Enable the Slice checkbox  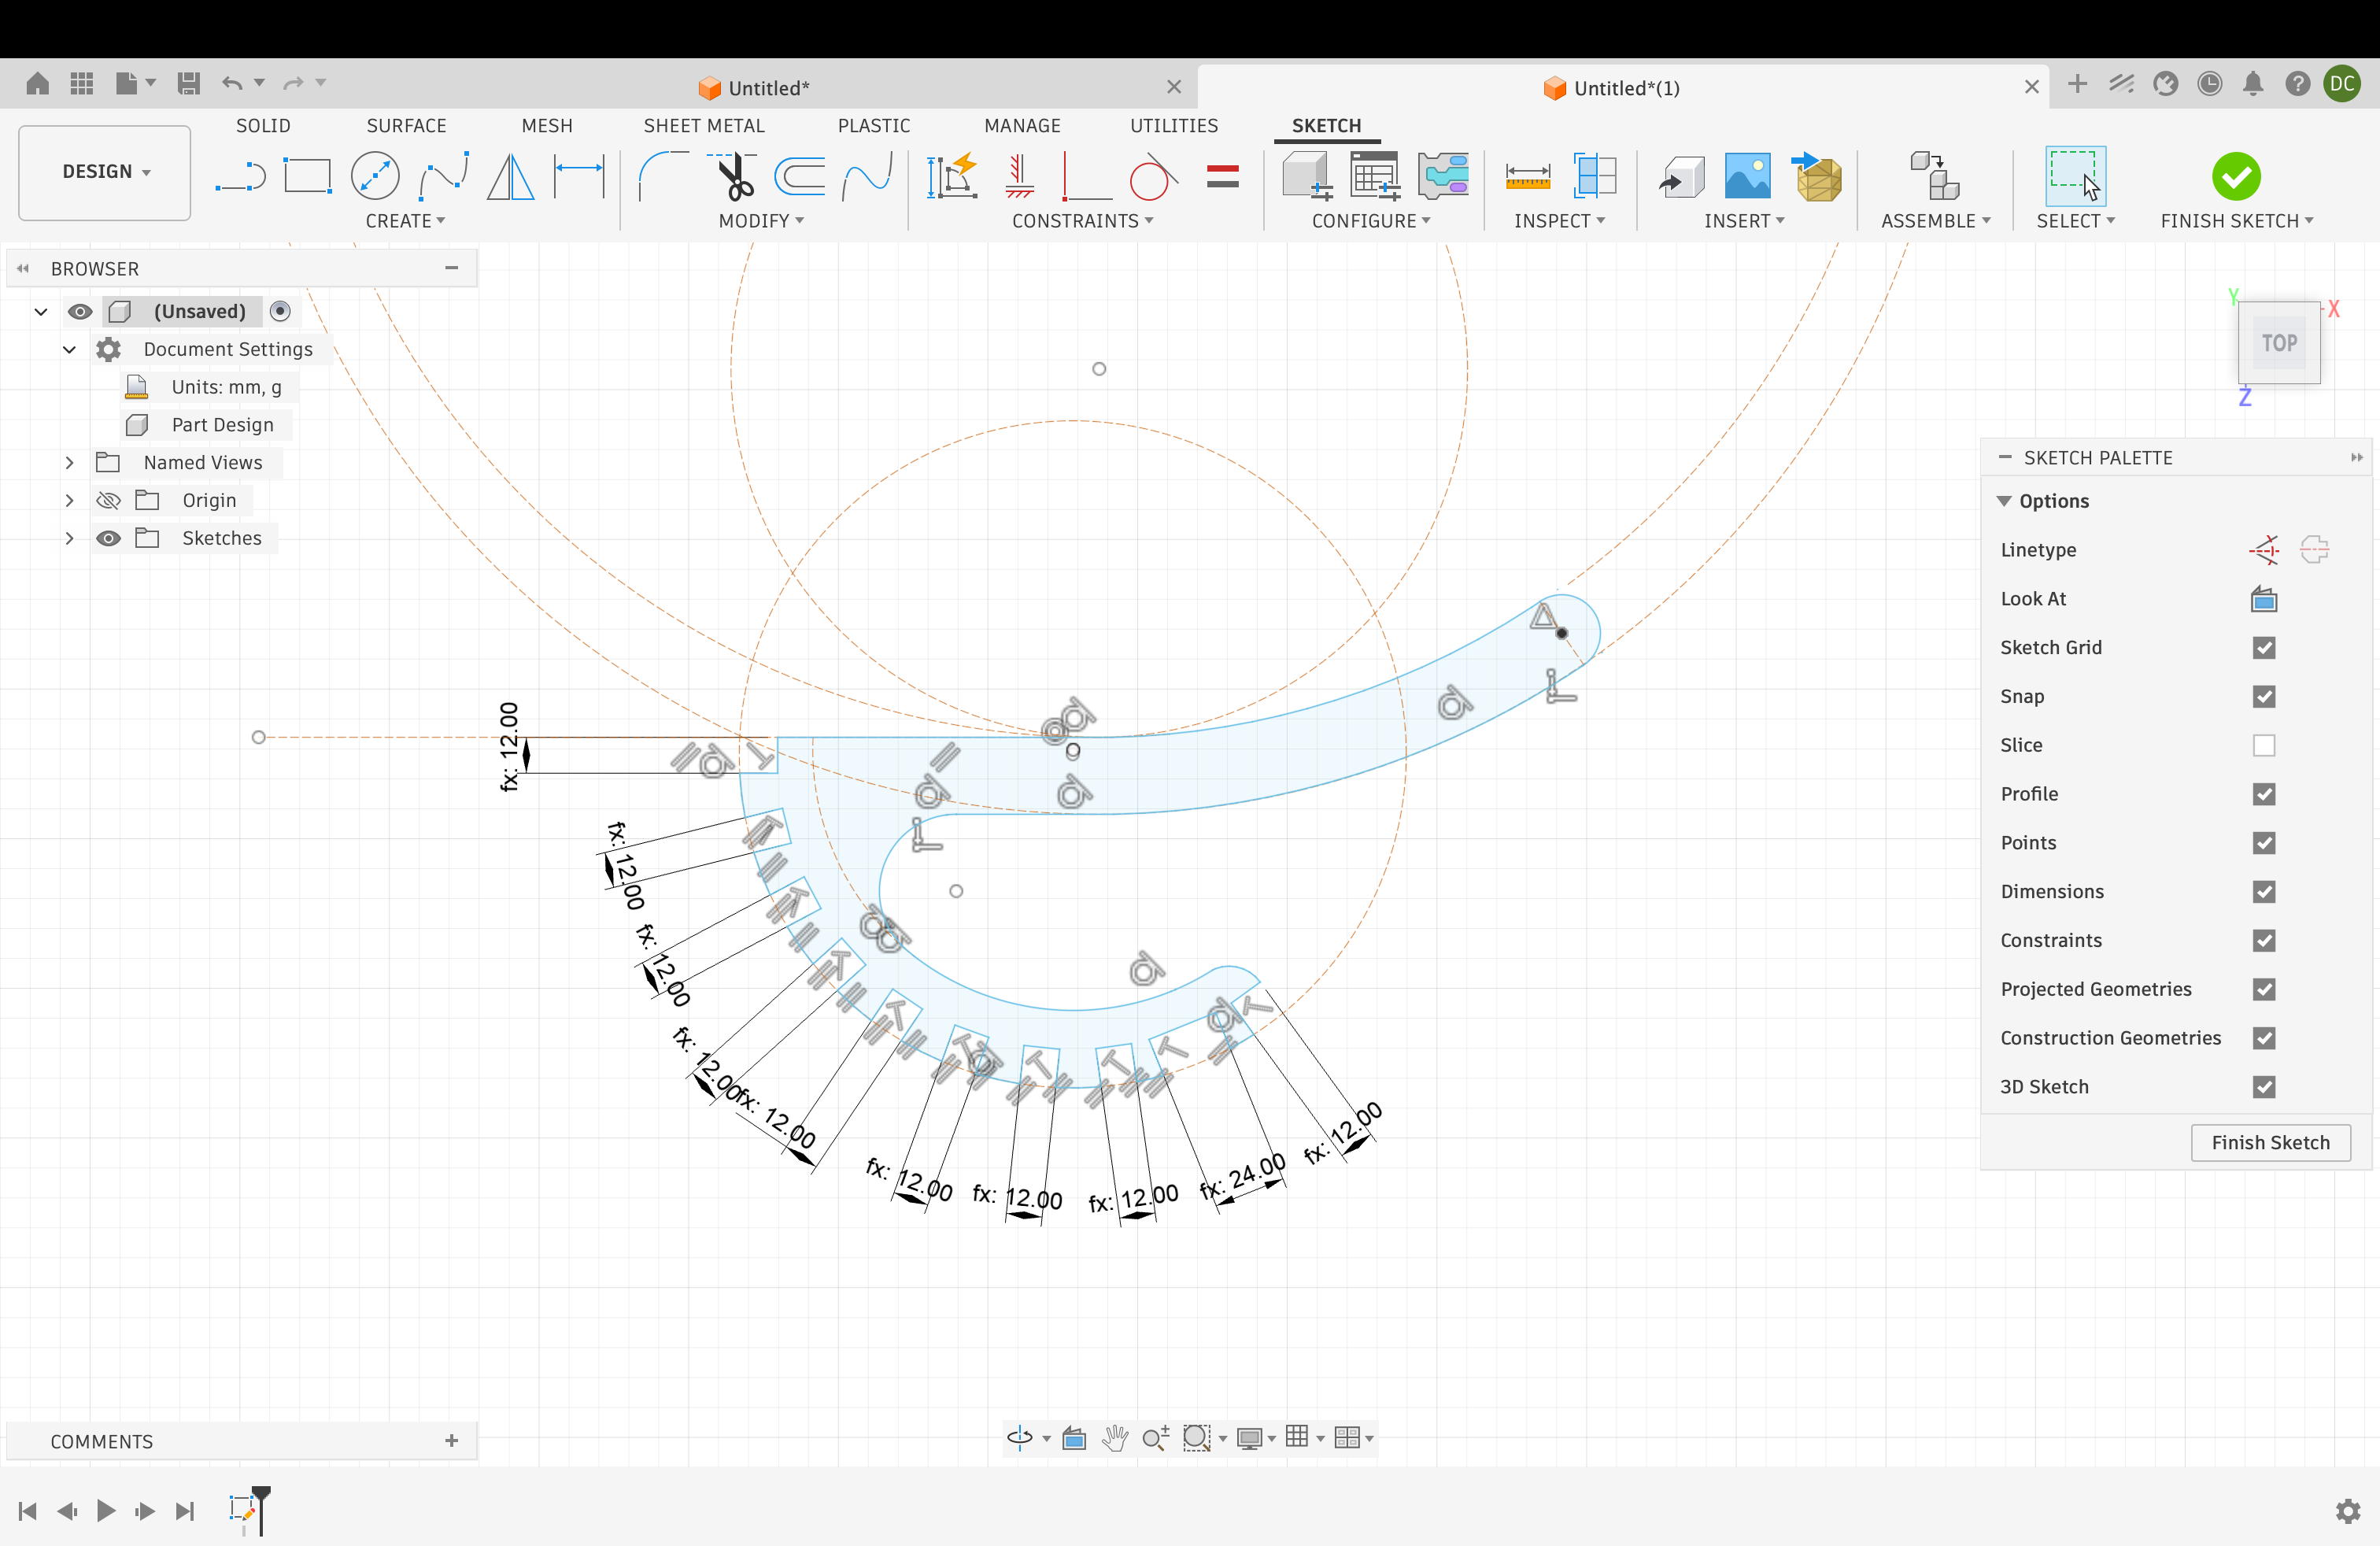[2264, 745]
